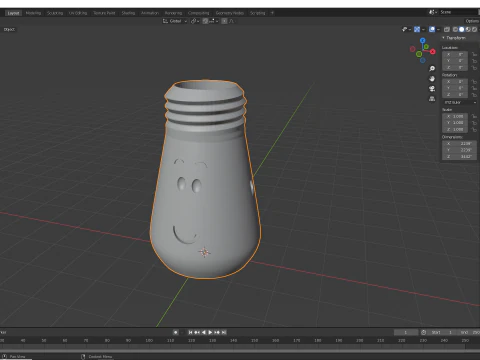Click the blue Z axis on gizmo
The width and height of the screenshot is (480, 360).
(x=423, y=41)
